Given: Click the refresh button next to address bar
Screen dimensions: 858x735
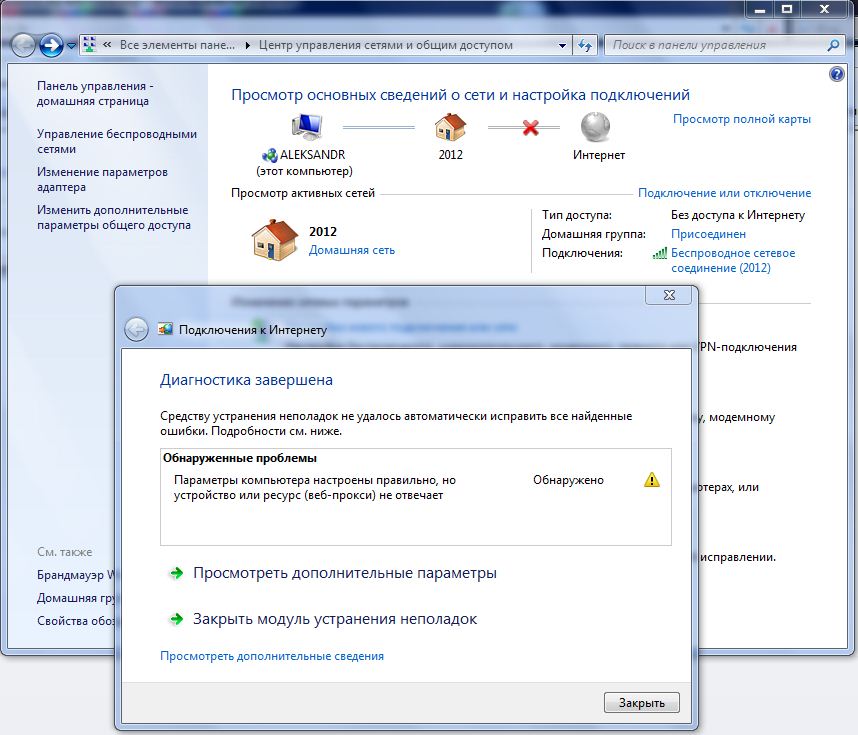Looking at the screenshot, I should tap(586, 45).
